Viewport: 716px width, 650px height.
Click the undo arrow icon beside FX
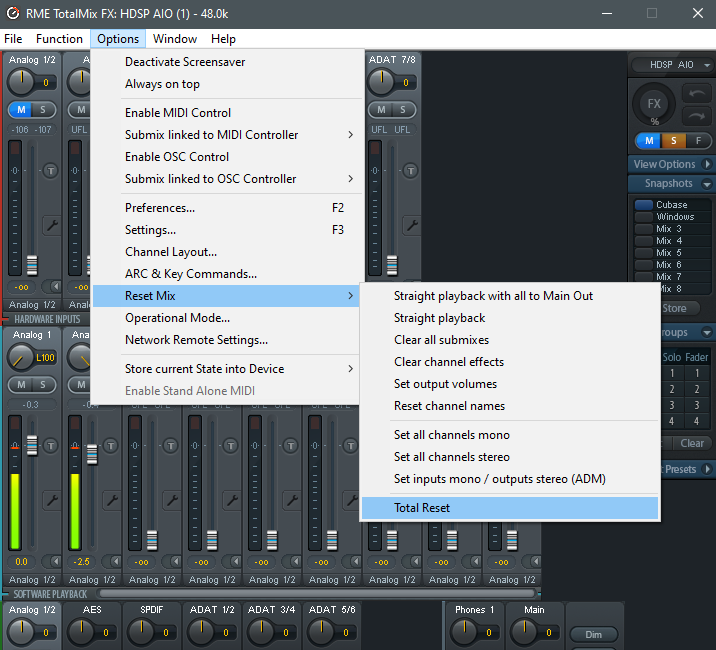696,94
